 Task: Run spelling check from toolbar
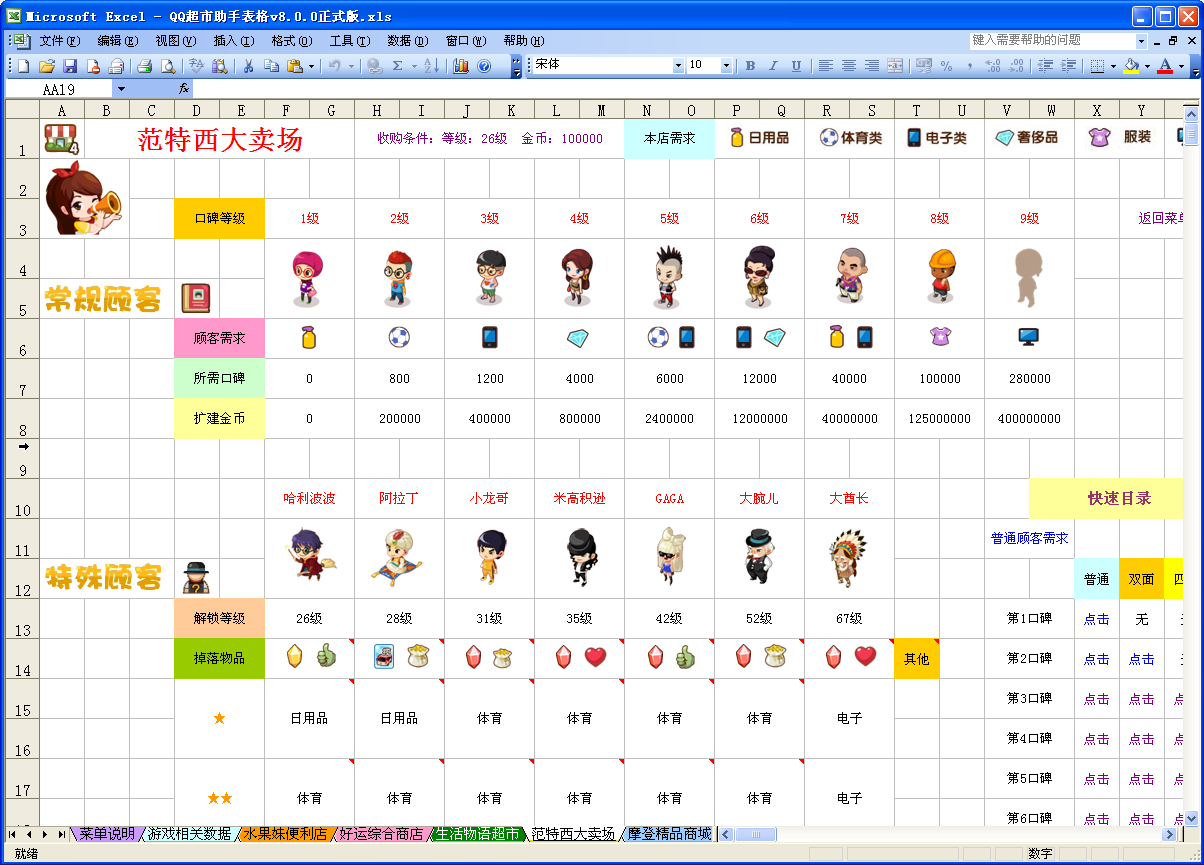196,66
